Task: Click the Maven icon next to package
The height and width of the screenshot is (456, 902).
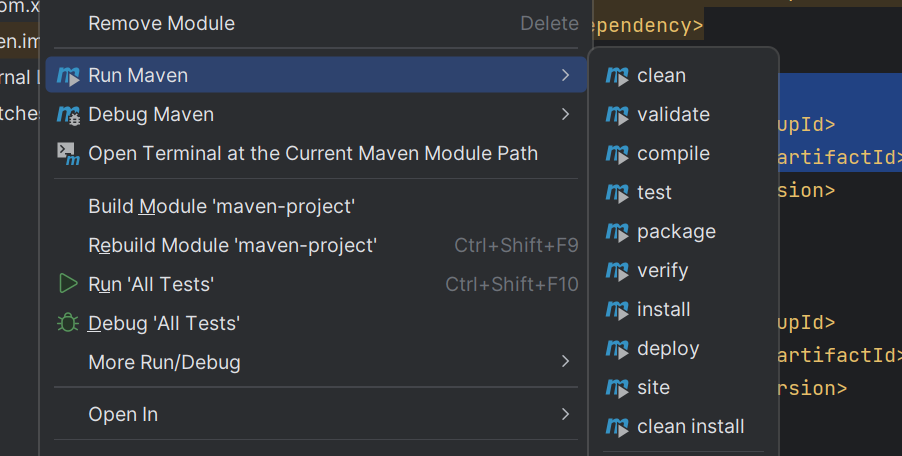Action: click(617, 232)
